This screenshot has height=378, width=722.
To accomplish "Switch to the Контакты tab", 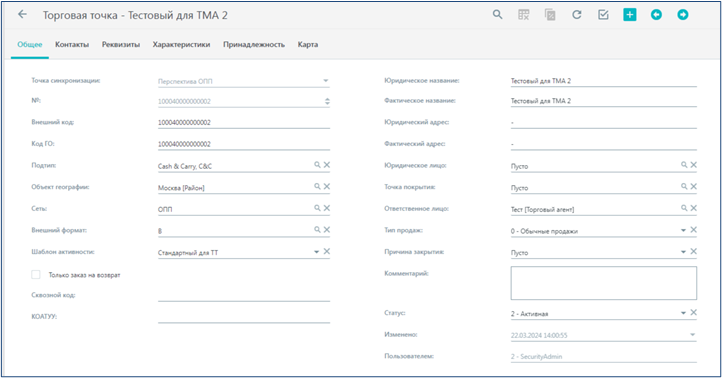I will [x=72, y=45].
